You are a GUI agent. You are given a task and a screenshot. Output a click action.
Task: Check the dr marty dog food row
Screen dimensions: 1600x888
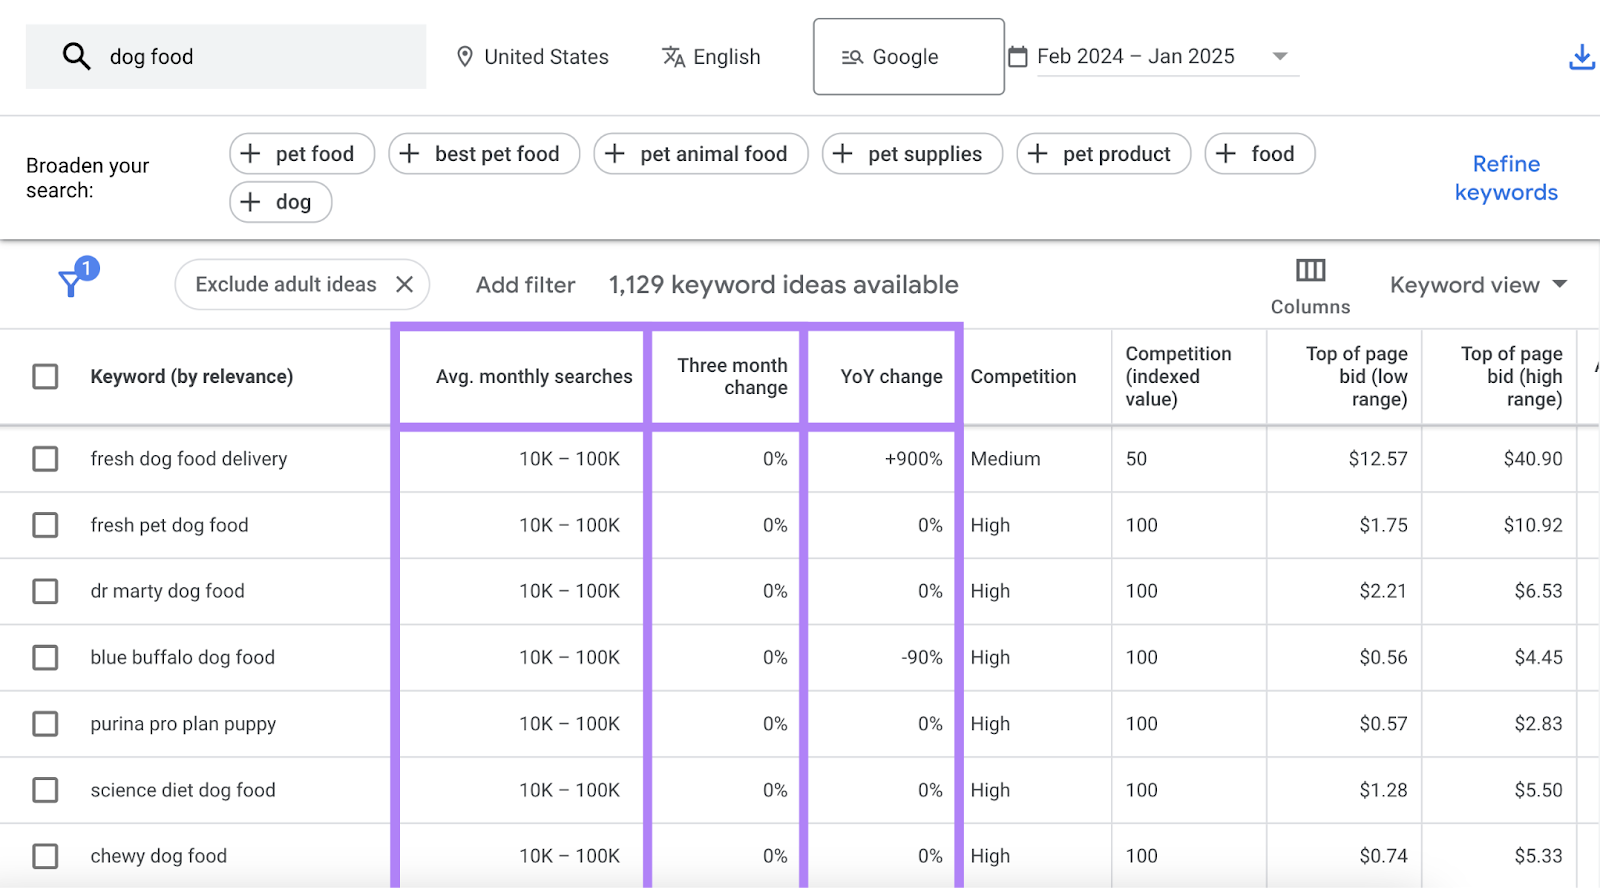[x=45, y=591]
